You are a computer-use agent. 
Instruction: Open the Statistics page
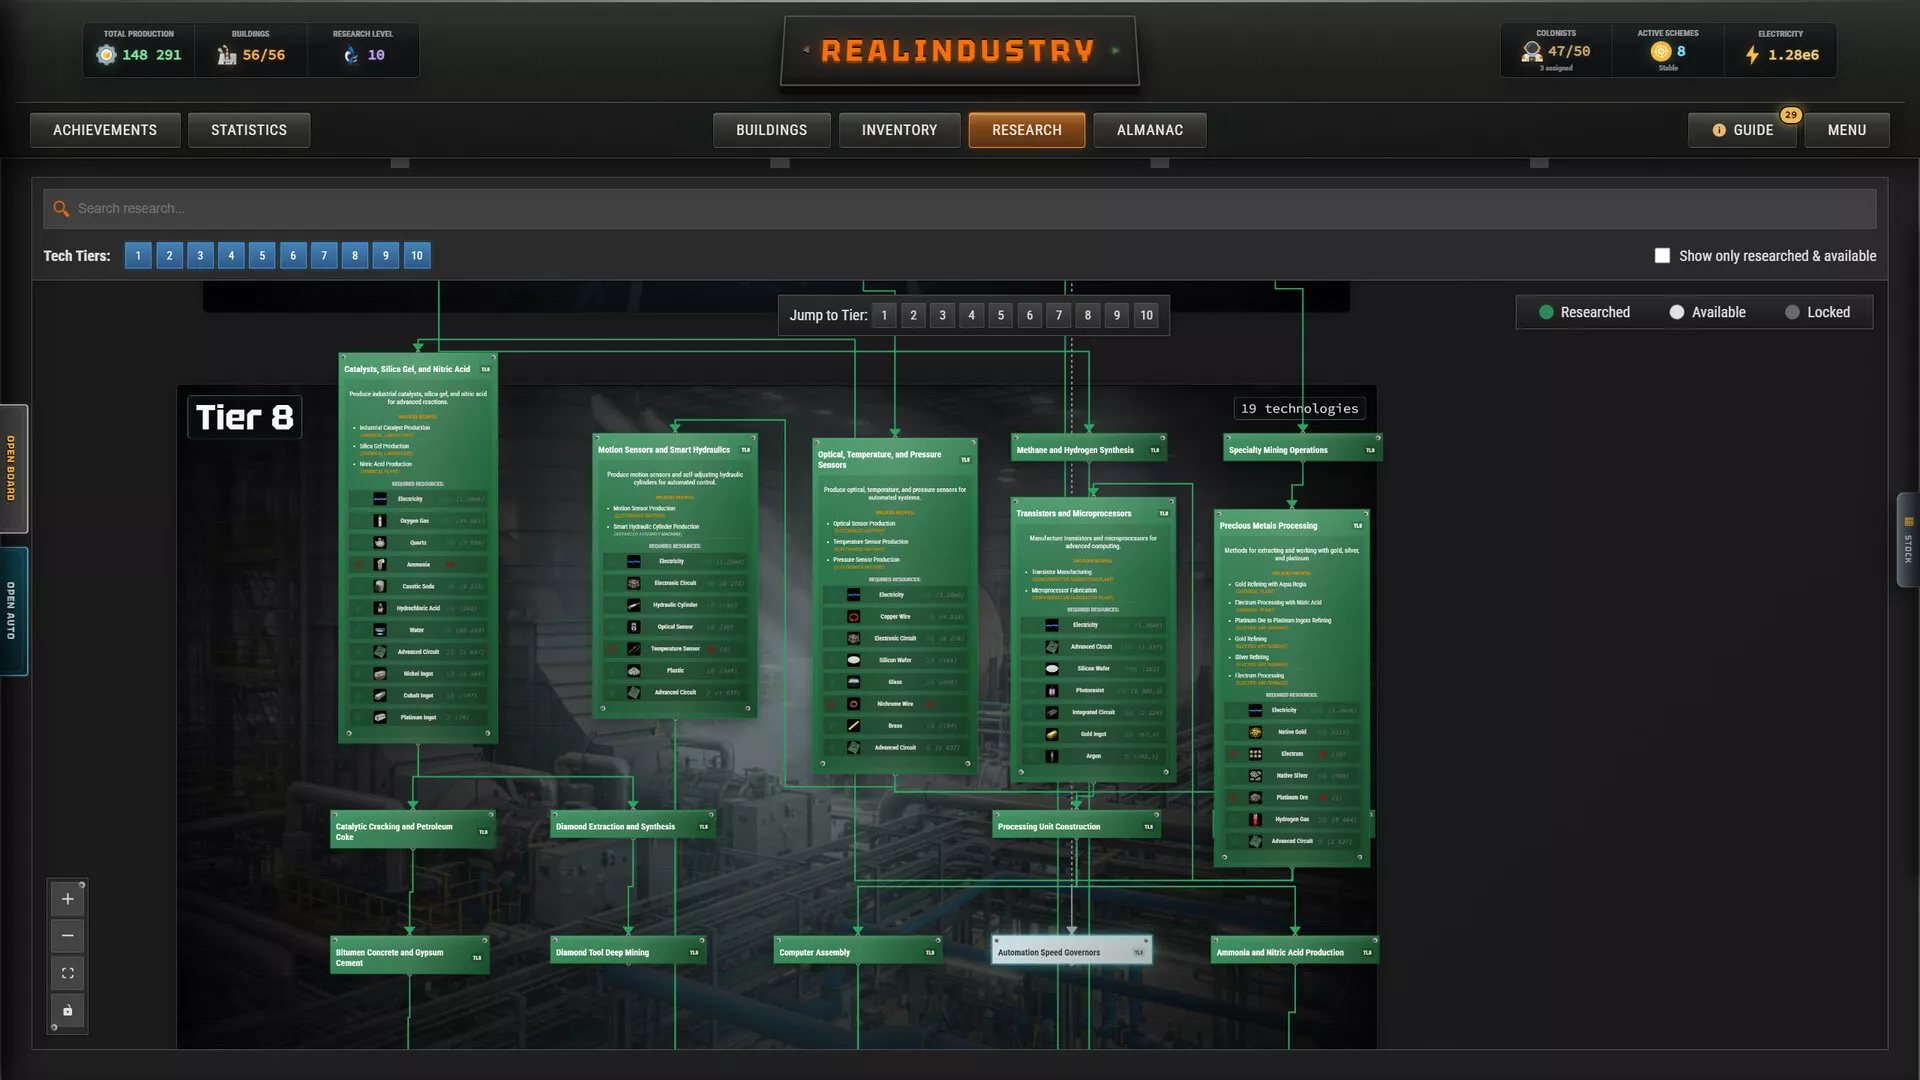pyautogui.click(x=248, y=130)
